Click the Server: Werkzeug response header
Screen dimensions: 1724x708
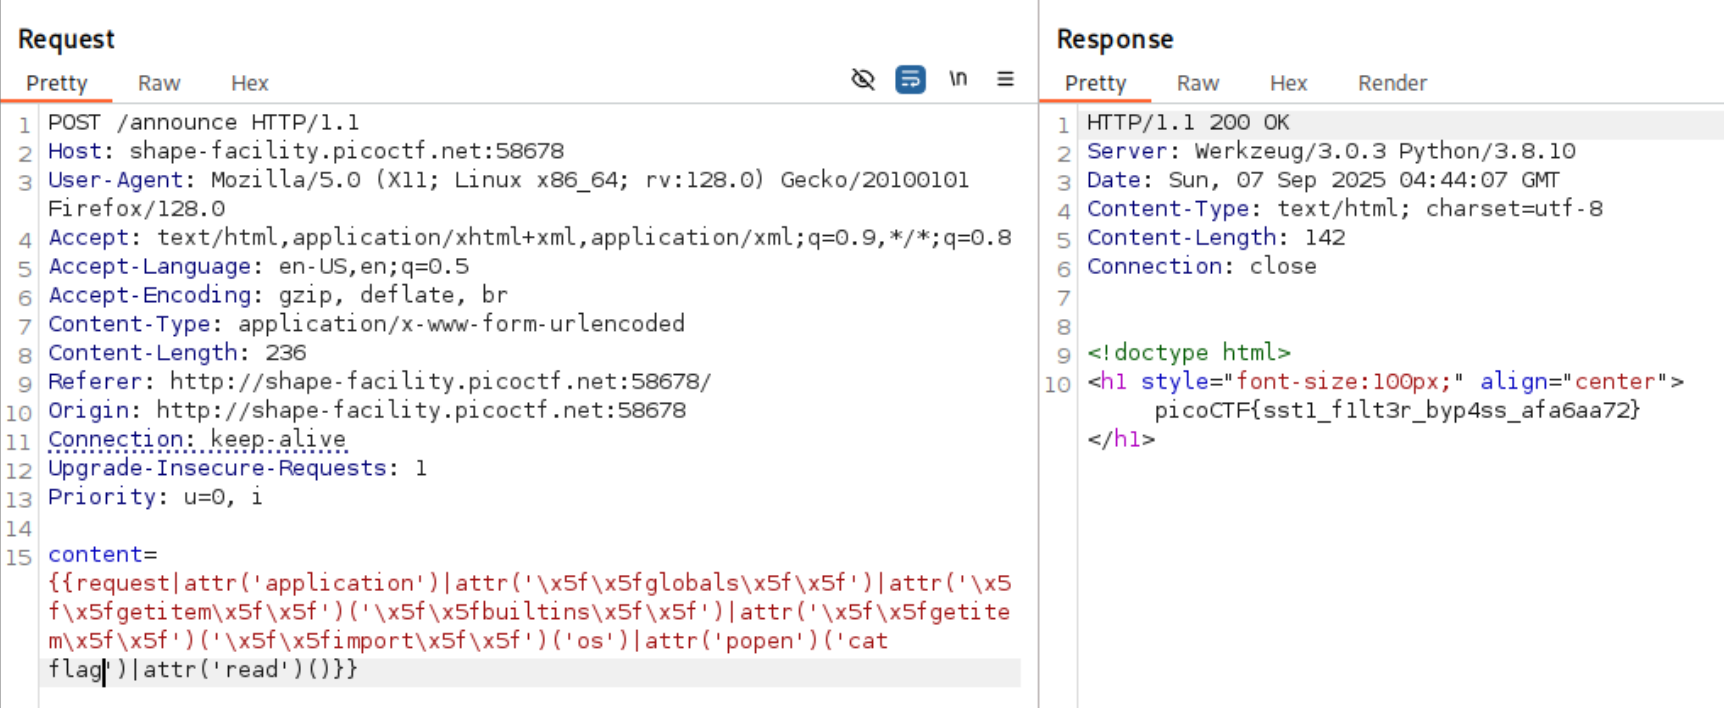(1331, 151)
